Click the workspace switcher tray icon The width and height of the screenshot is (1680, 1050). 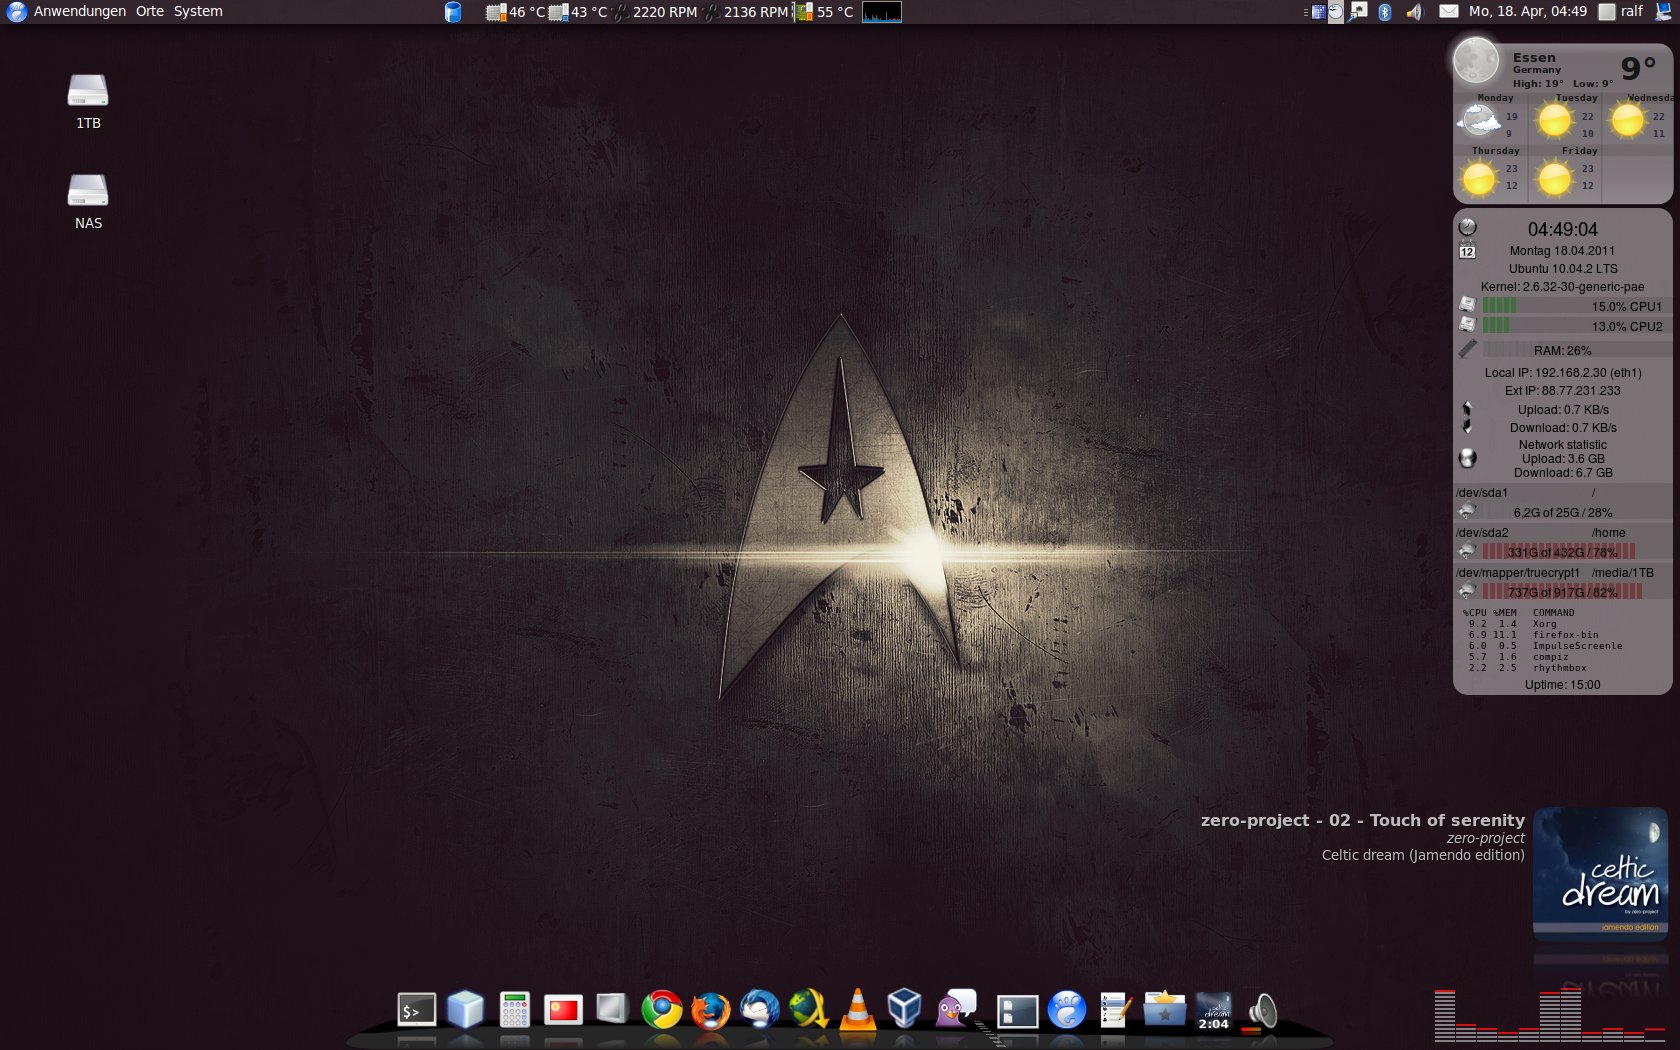click(1319, 12)
